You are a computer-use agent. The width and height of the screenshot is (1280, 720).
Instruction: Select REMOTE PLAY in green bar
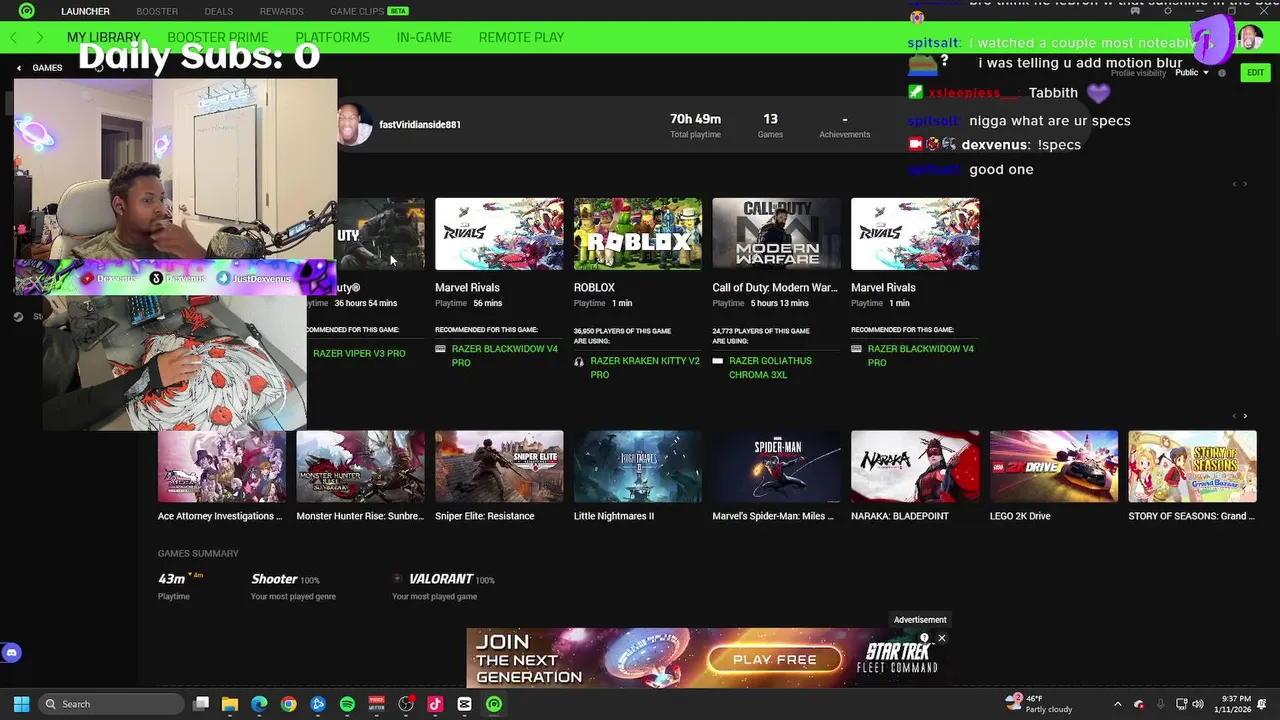pos(521,37)
